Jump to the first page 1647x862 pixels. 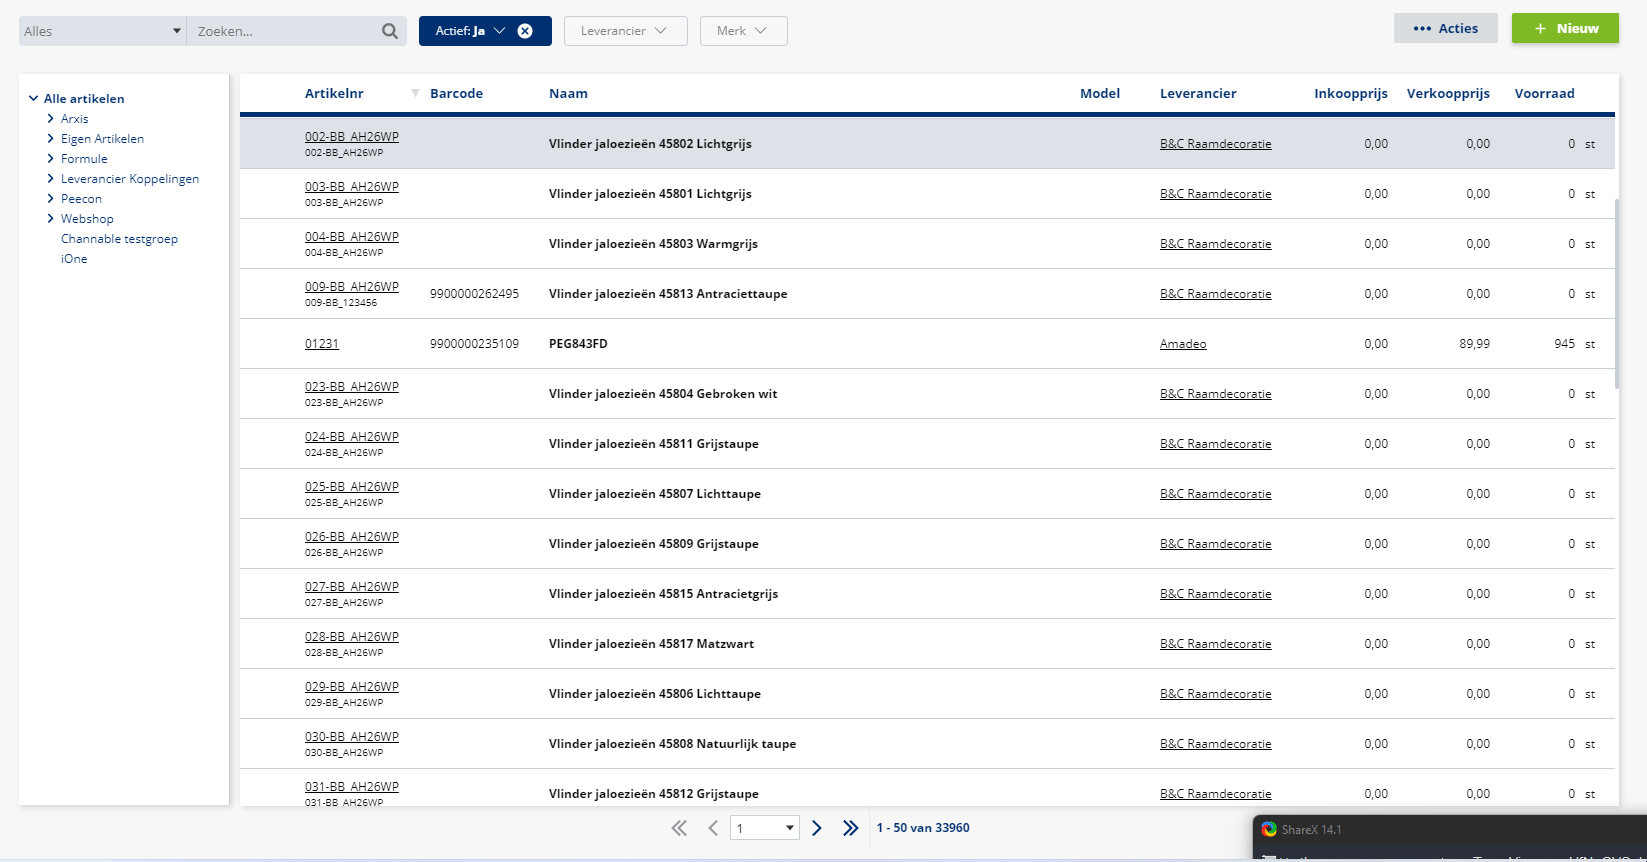pyautogui.click(x=679, y=828)
